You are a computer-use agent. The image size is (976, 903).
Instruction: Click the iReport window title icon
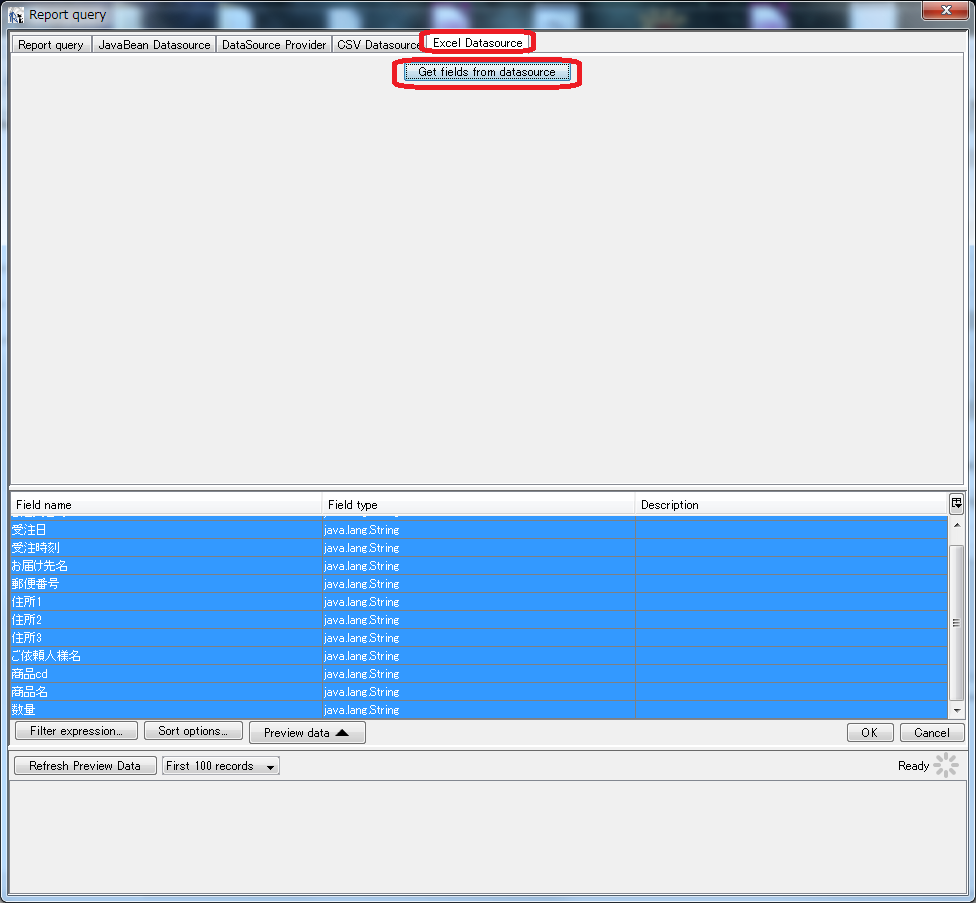(x=16, y=15)
